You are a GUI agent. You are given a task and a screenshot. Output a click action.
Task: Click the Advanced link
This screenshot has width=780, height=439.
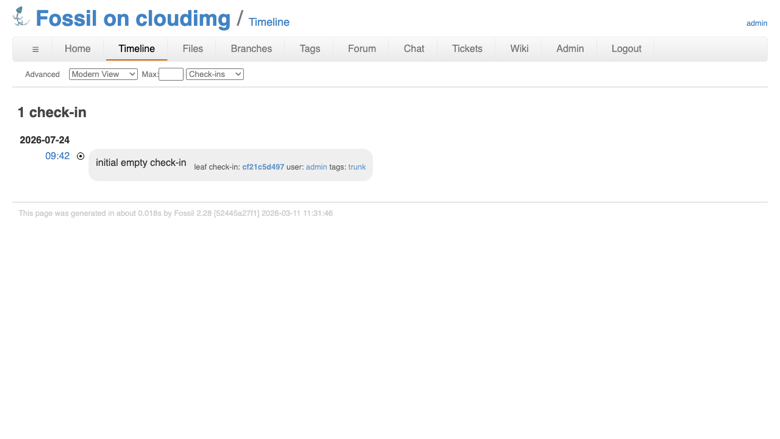[x=42, y=74]
